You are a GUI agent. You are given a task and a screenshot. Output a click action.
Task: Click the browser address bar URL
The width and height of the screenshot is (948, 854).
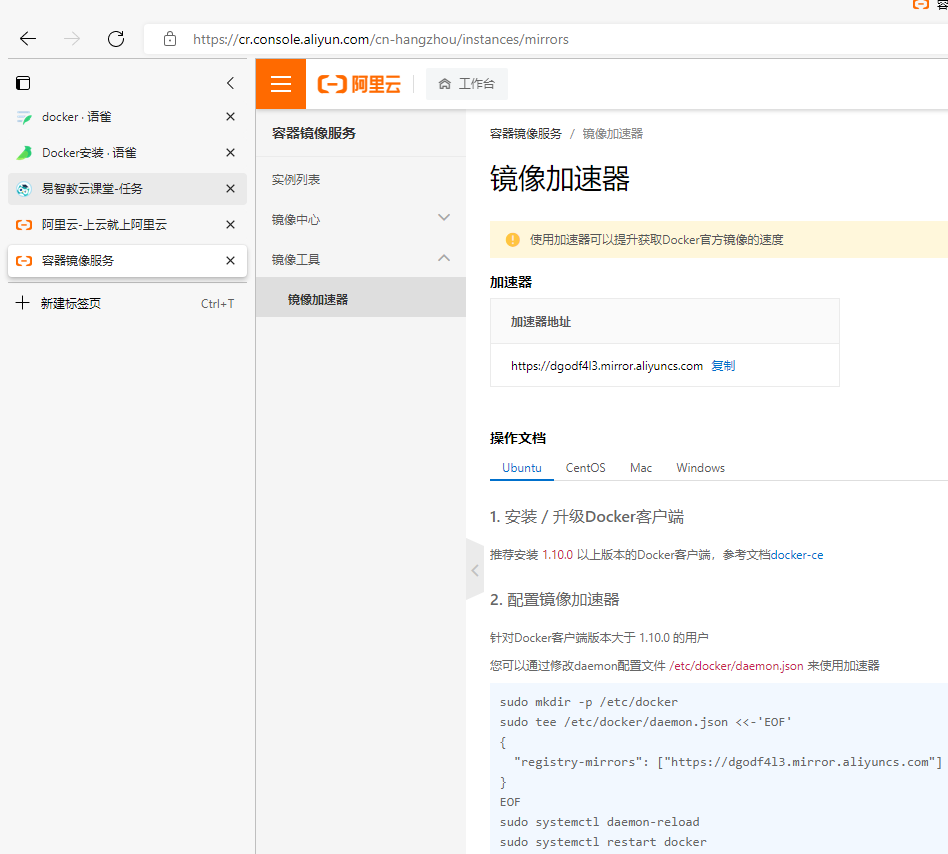tap(381, 39)
